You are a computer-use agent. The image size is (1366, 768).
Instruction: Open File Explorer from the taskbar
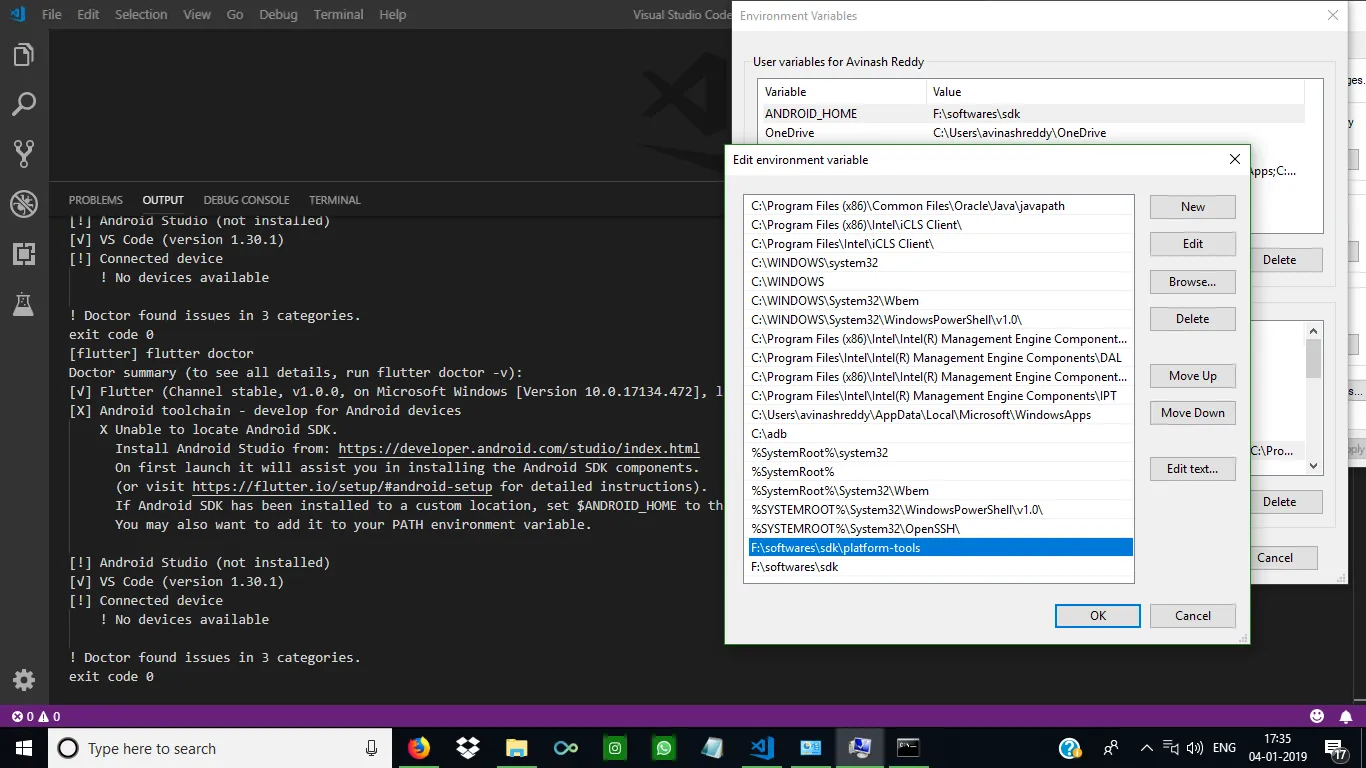[x=516, y=748]
